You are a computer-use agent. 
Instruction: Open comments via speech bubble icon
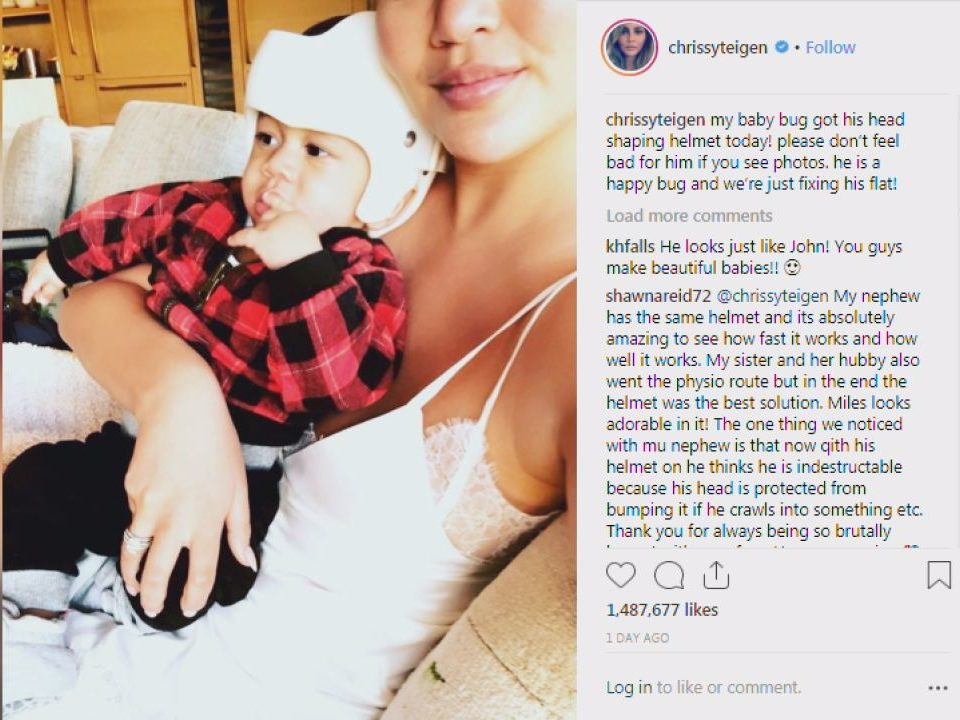click(669, 576)
